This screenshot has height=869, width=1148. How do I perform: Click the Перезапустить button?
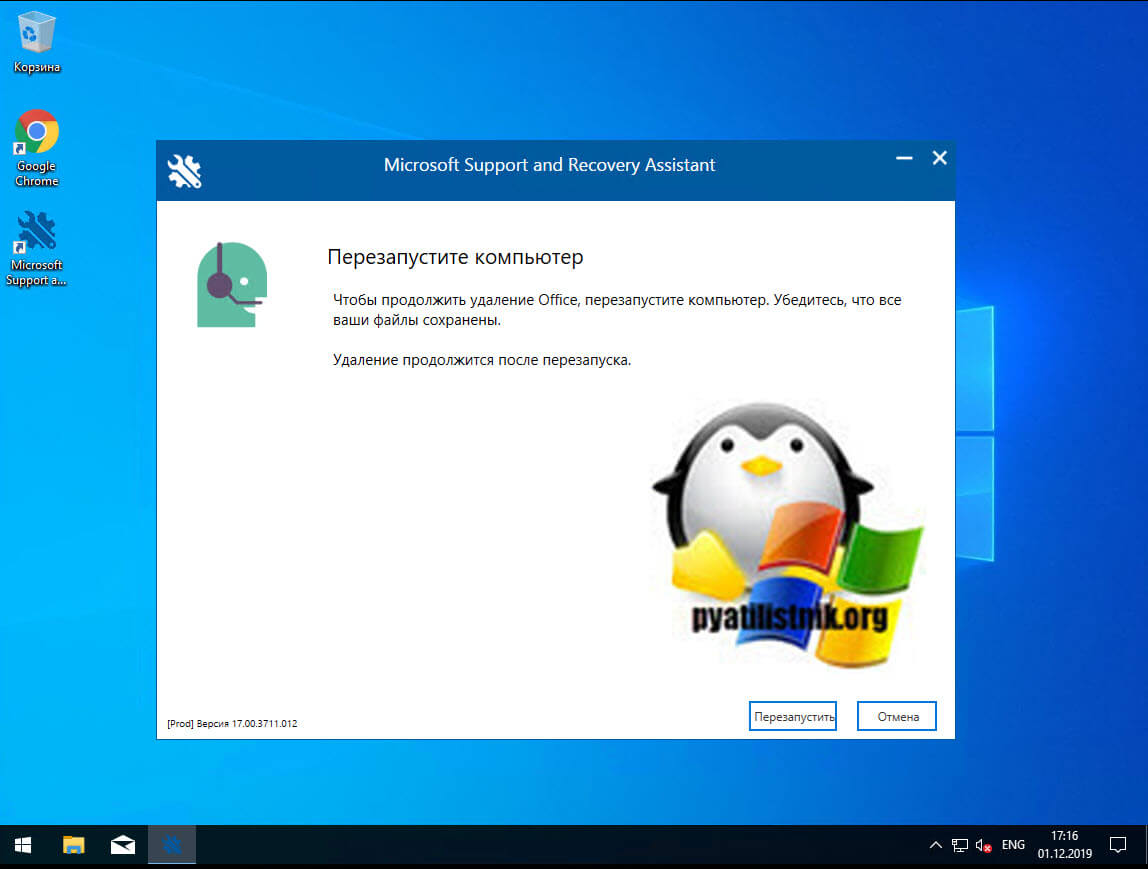[792, 717]
